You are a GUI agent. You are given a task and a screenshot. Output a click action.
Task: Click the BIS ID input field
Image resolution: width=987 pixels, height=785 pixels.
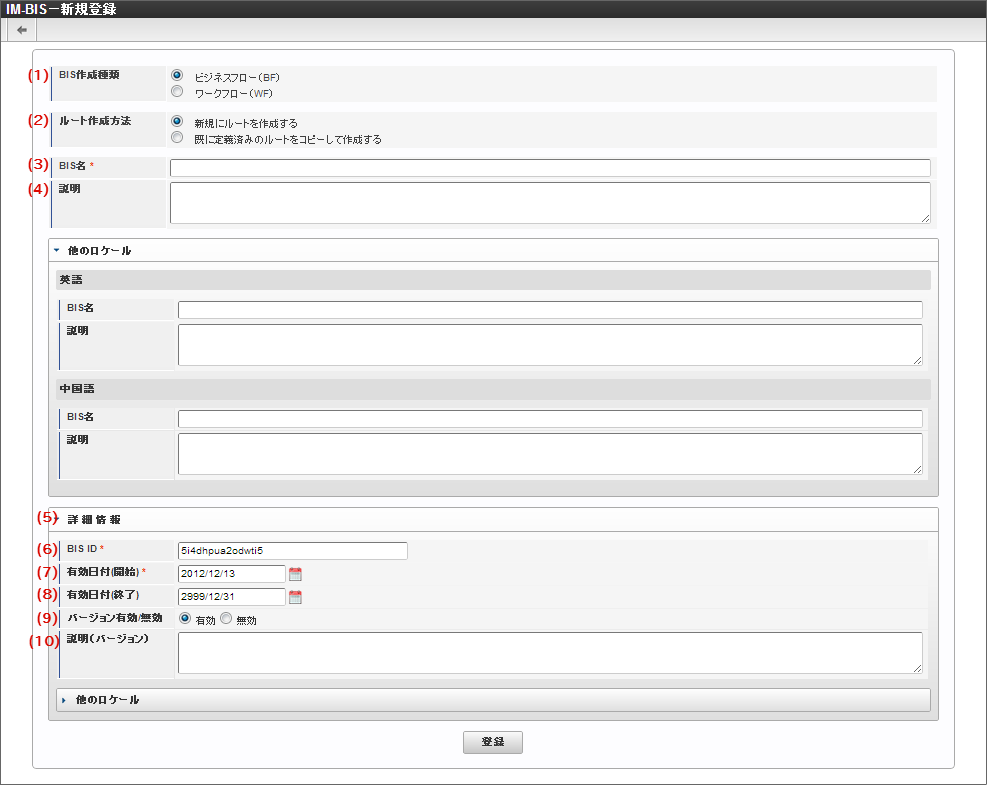(x=293, y=551)
